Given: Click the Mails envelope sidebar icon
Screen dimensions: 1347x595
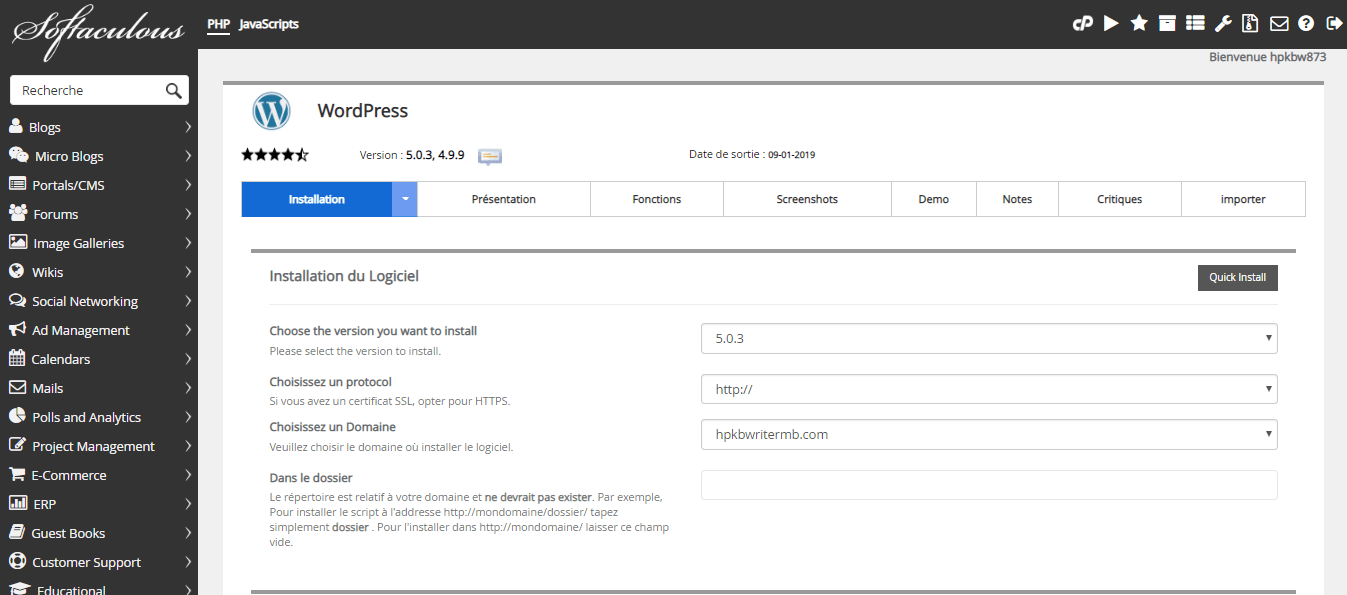Looking at the screenshot, I should tap(17, 387).
